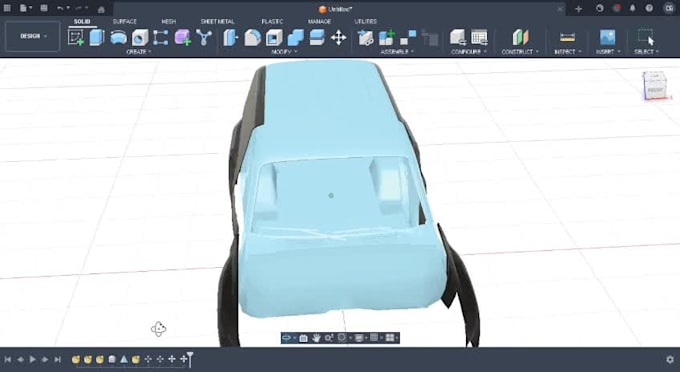Viewport: 680px width, 372px height.
Task: Expand the INSERT dropdown menu
Action: tap(608, 52)
